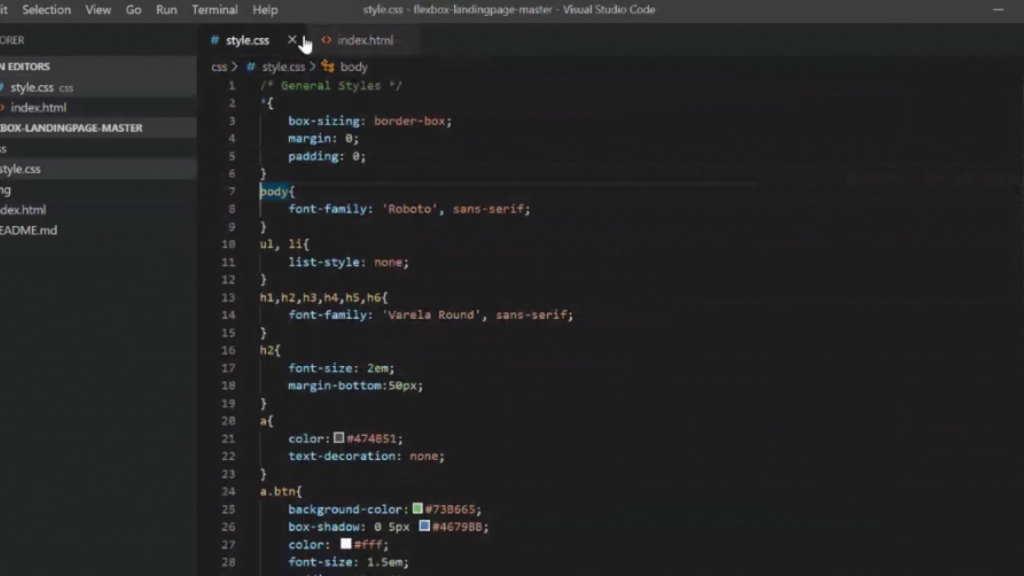Open the Terminal menu
This screenshot has height=576, width=1024.
214,10
